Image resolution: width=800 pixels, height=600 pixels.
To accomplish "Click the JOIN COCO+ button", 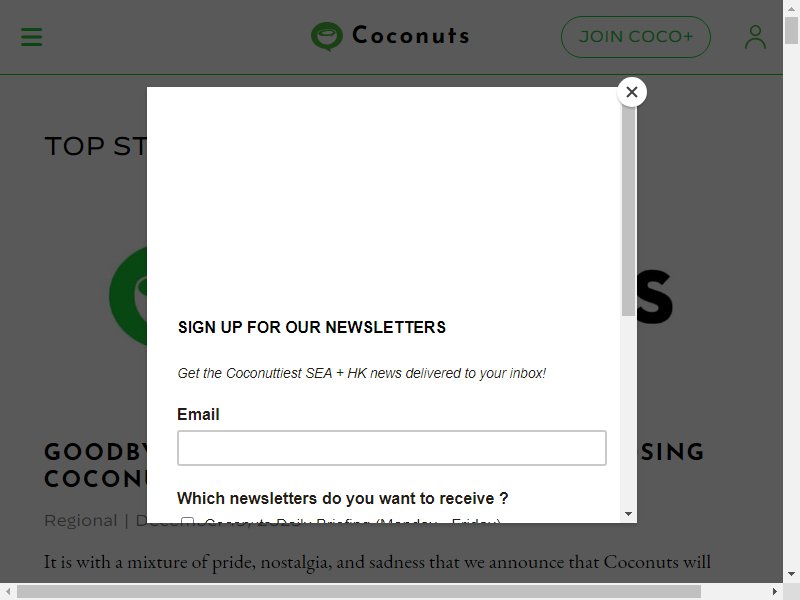I will (636, 37).
